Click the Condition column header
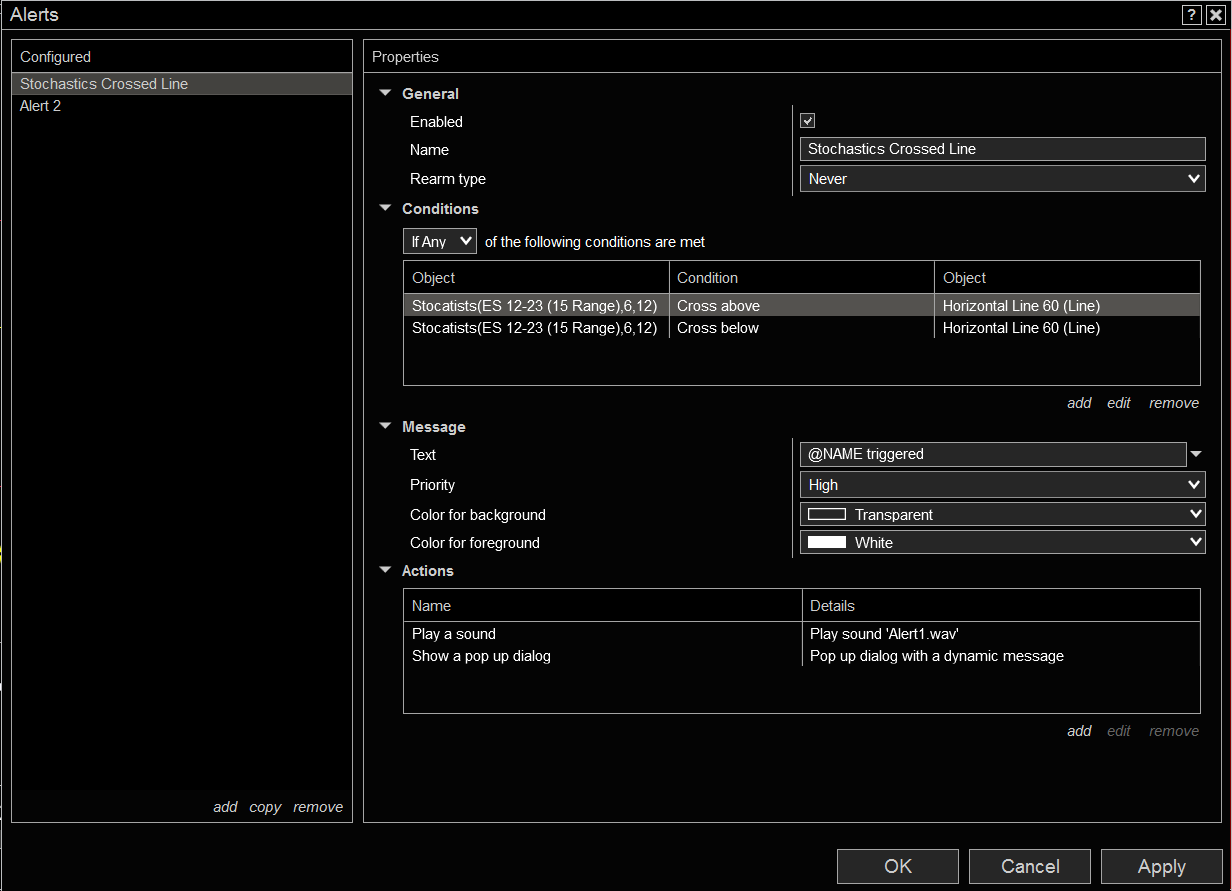Viewport: 1232px width, 891px height. 802,278
